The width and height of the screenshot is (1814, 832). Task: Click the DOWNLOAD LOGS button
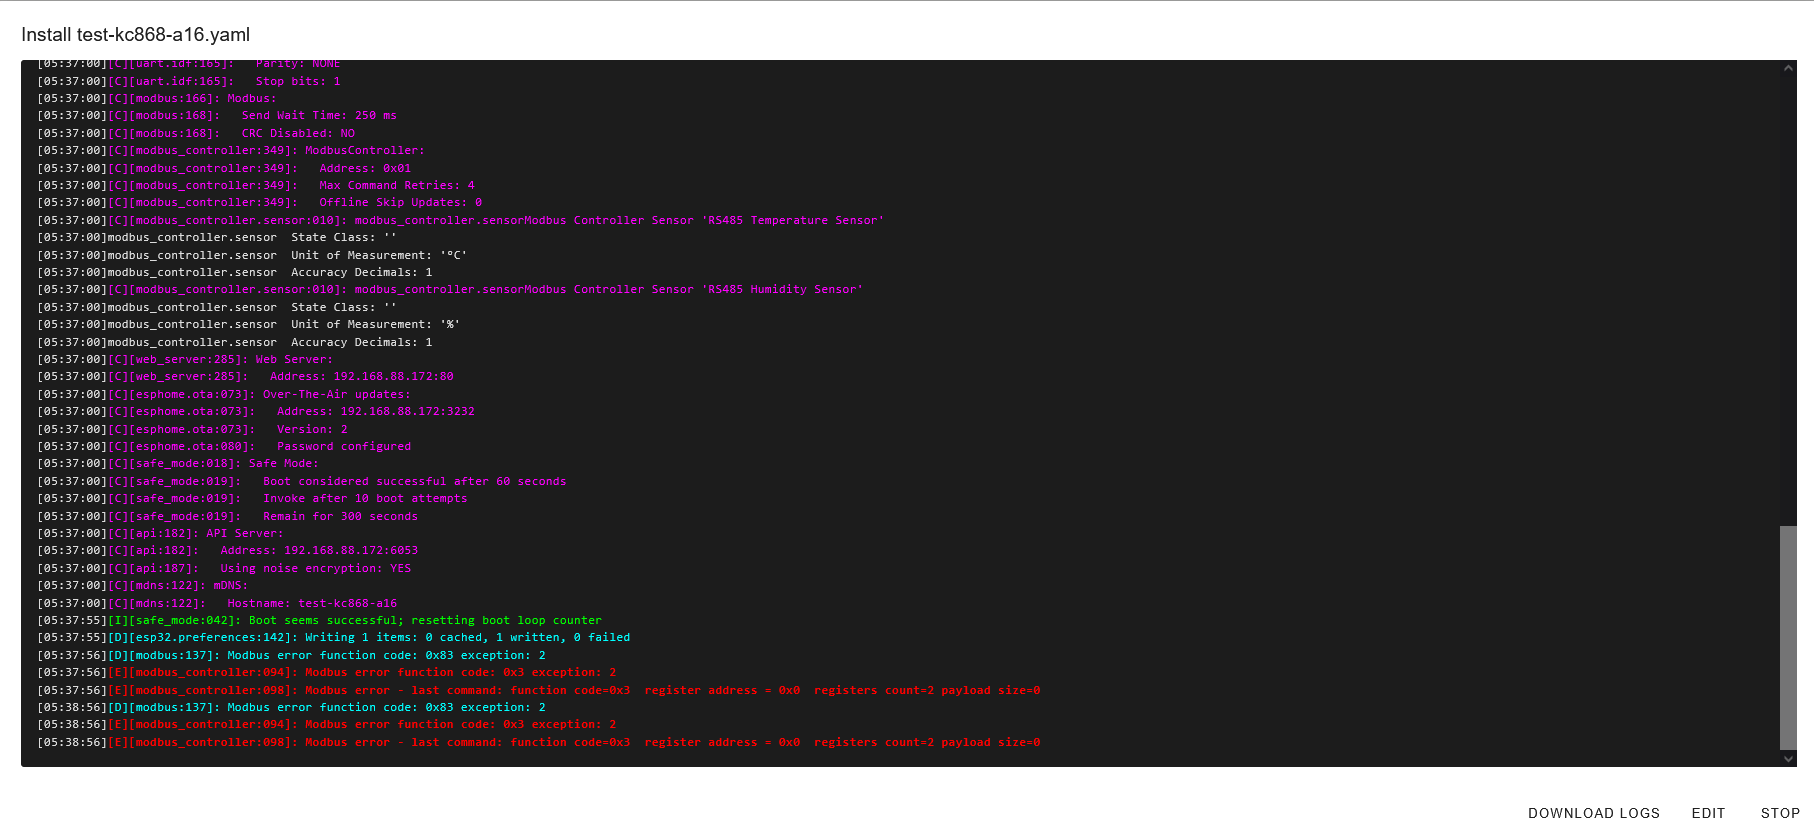1593,813
